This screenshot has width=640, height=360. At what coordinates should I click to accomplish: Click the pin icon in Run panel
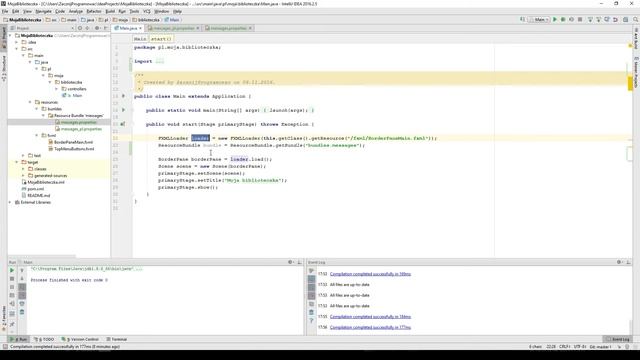click(x=12, y=324)
